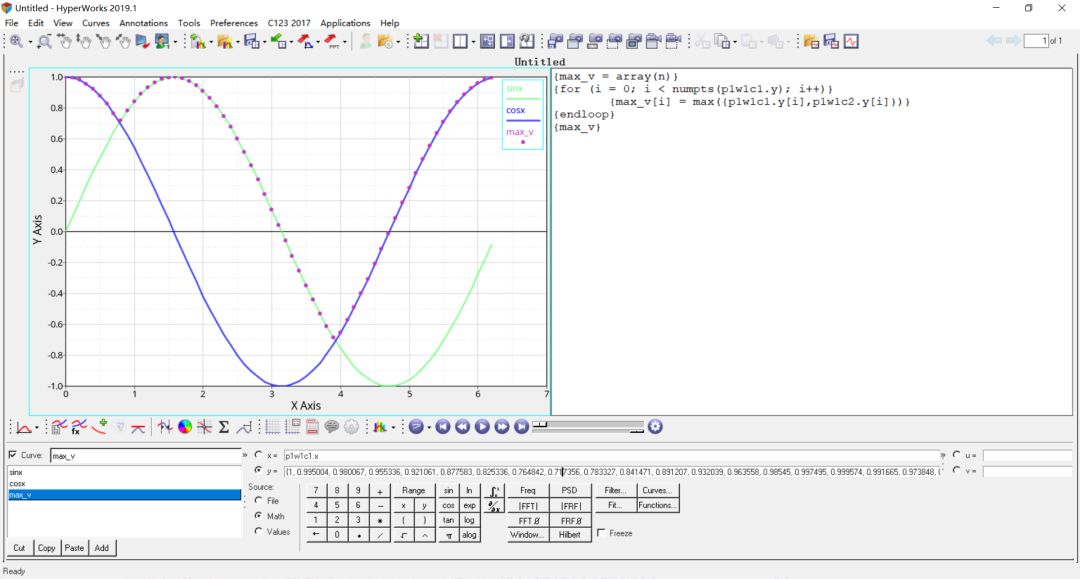Image resolution: width=1080 pixels, height=579 pixels.
Task: Click the page number input field
Action: click(1036, 41)
